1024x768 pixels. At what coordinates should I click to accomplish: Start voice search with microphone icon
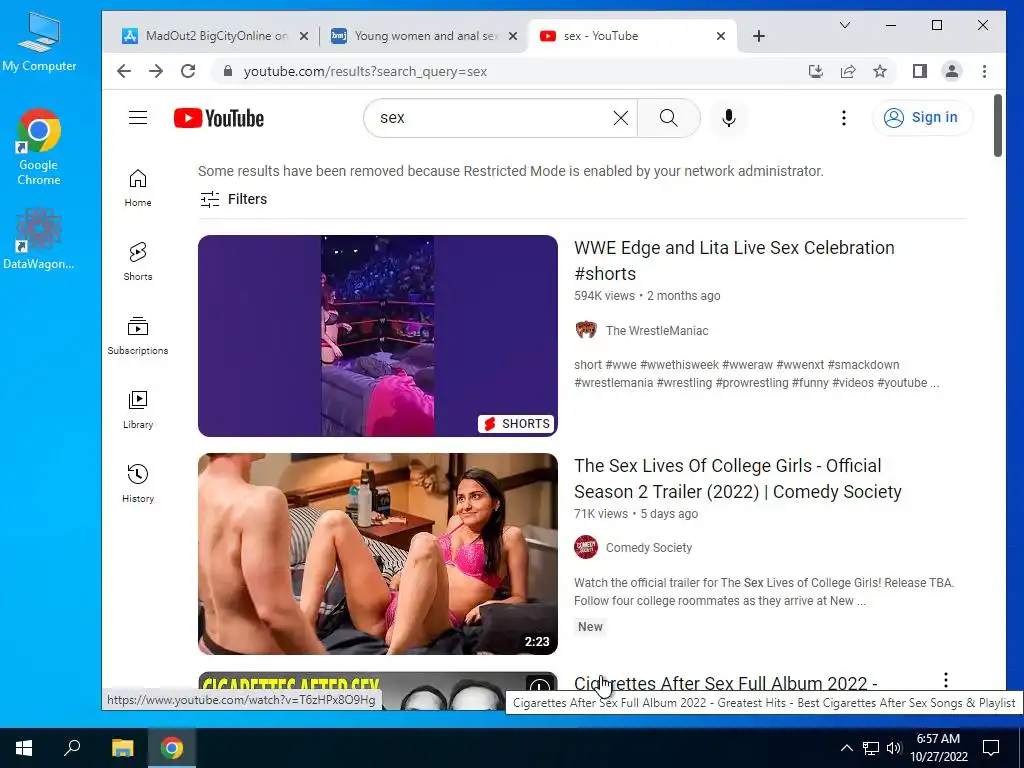[x=729, y=118]
